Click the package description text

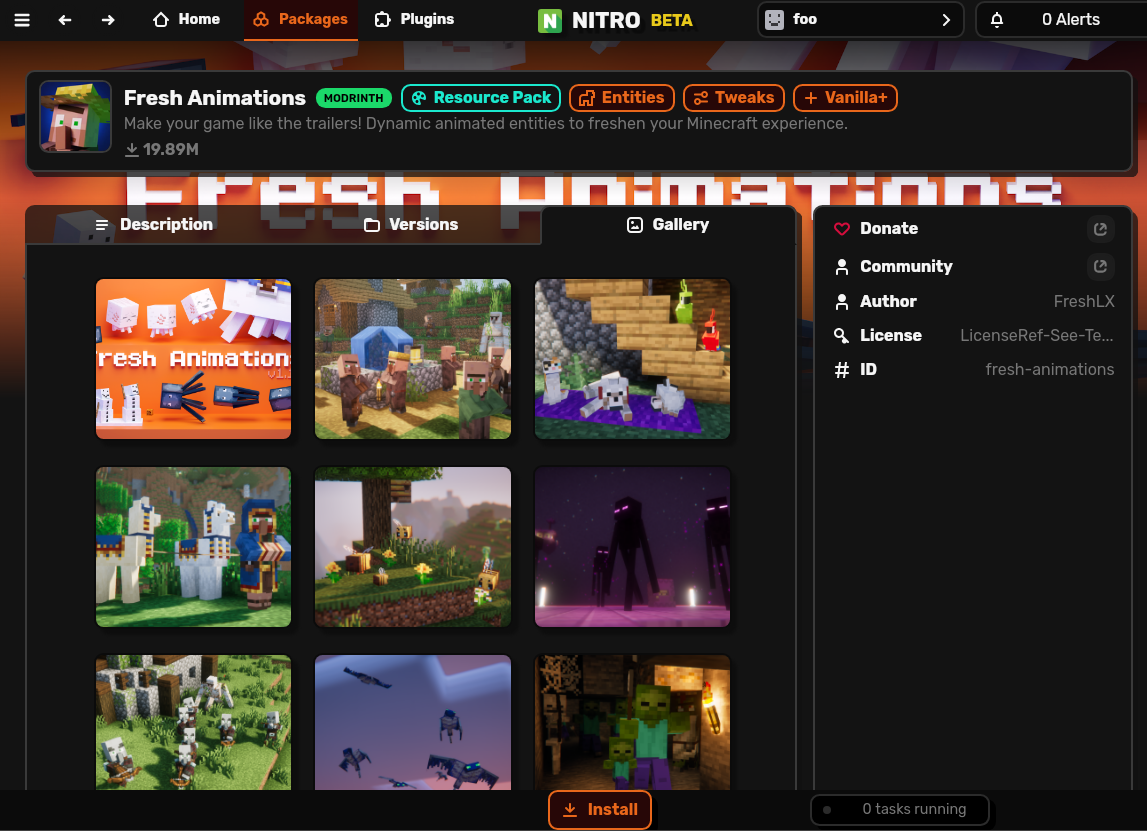486,124
